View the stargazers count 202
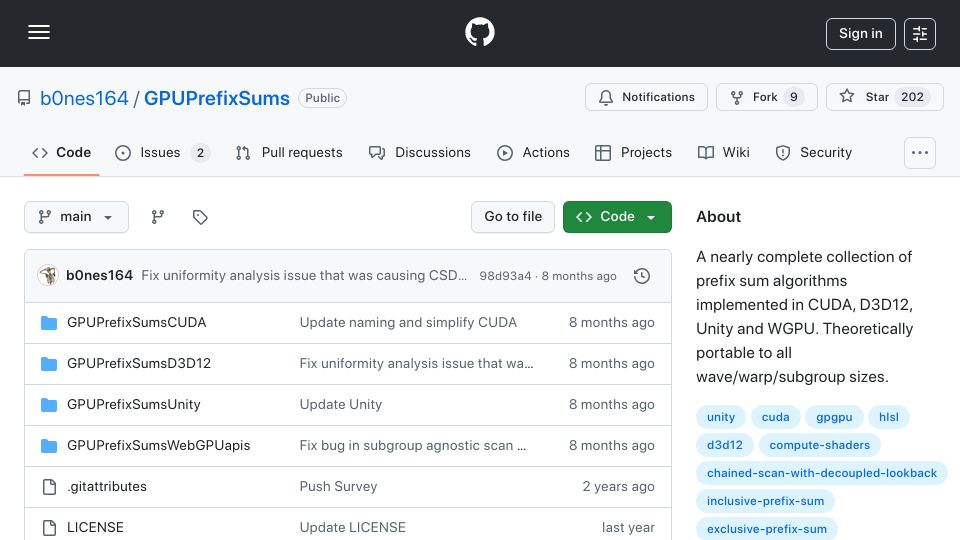960x540 pixels. 912,97
